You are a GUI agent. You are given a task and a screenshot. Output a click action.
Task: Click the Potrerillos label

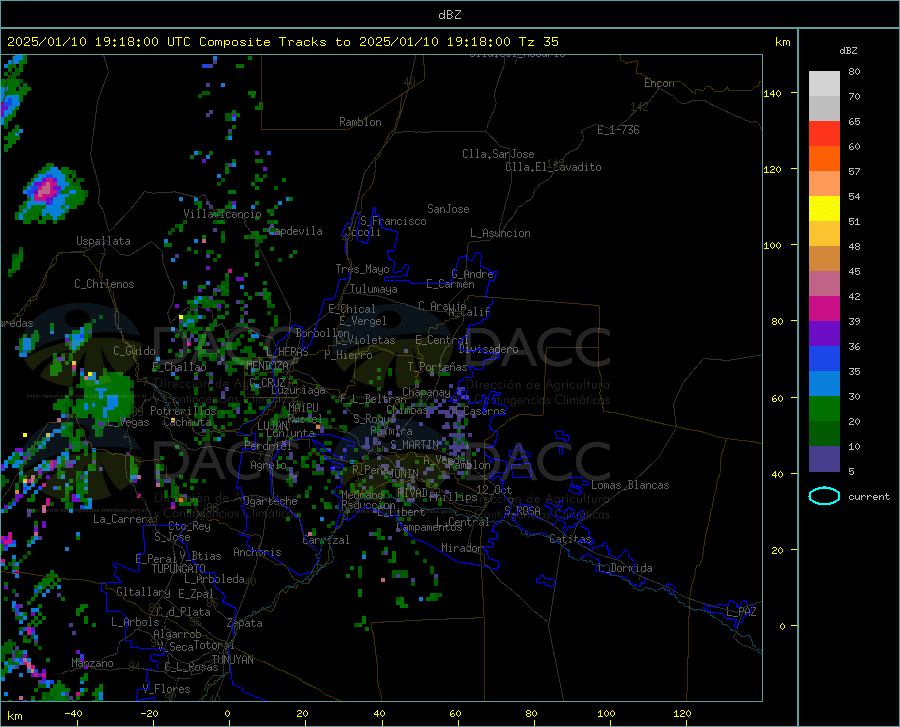[x=183, y=411]
